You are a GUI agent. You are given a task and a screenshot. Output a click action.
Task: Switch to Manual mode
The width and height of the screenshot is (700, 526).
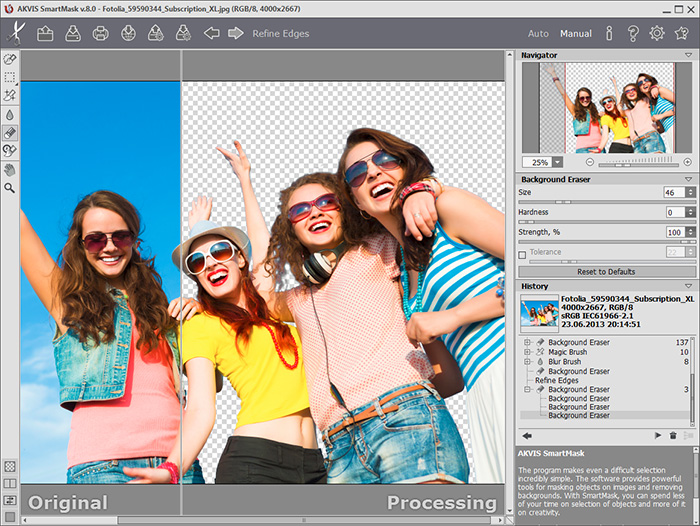coord(575,34)
